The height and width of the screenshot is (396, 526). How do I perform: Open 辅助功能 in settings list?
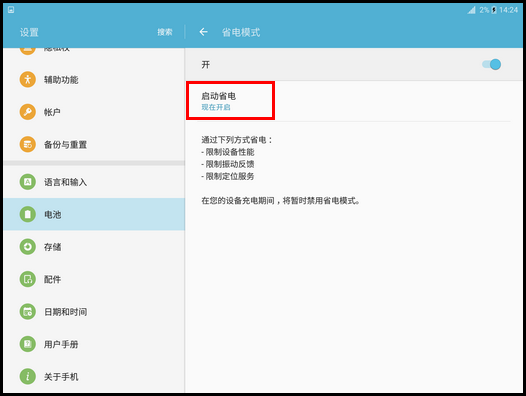pos(94,80)
